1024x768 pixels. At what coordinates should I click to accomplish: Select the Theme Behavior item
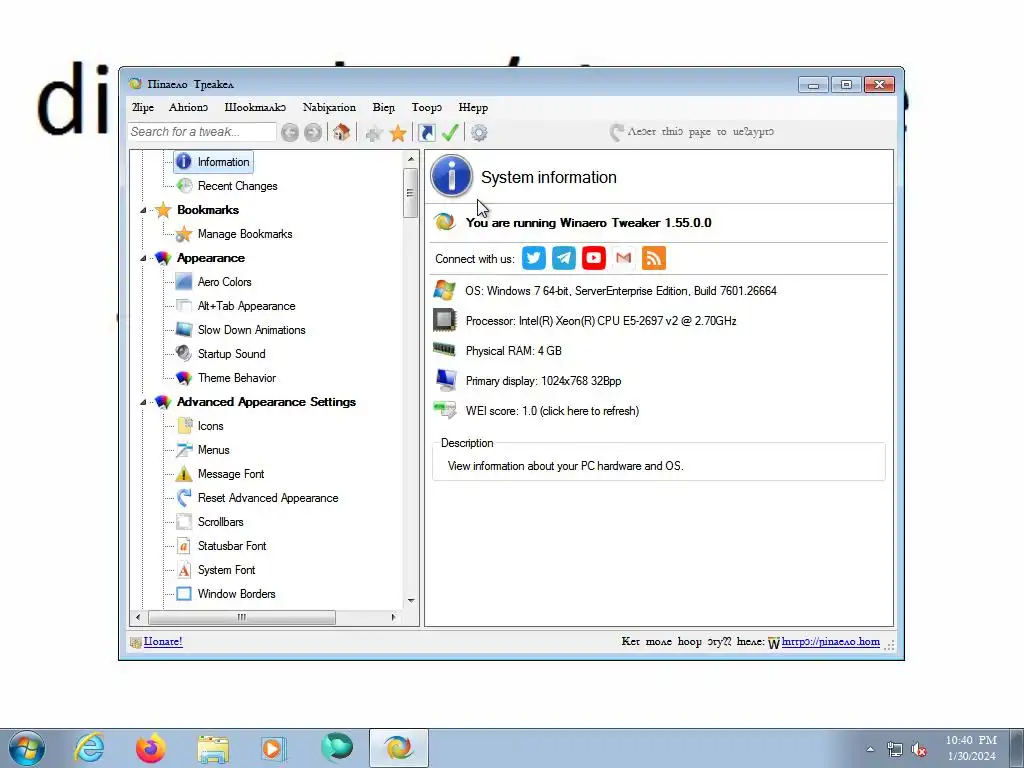(236, 378)
